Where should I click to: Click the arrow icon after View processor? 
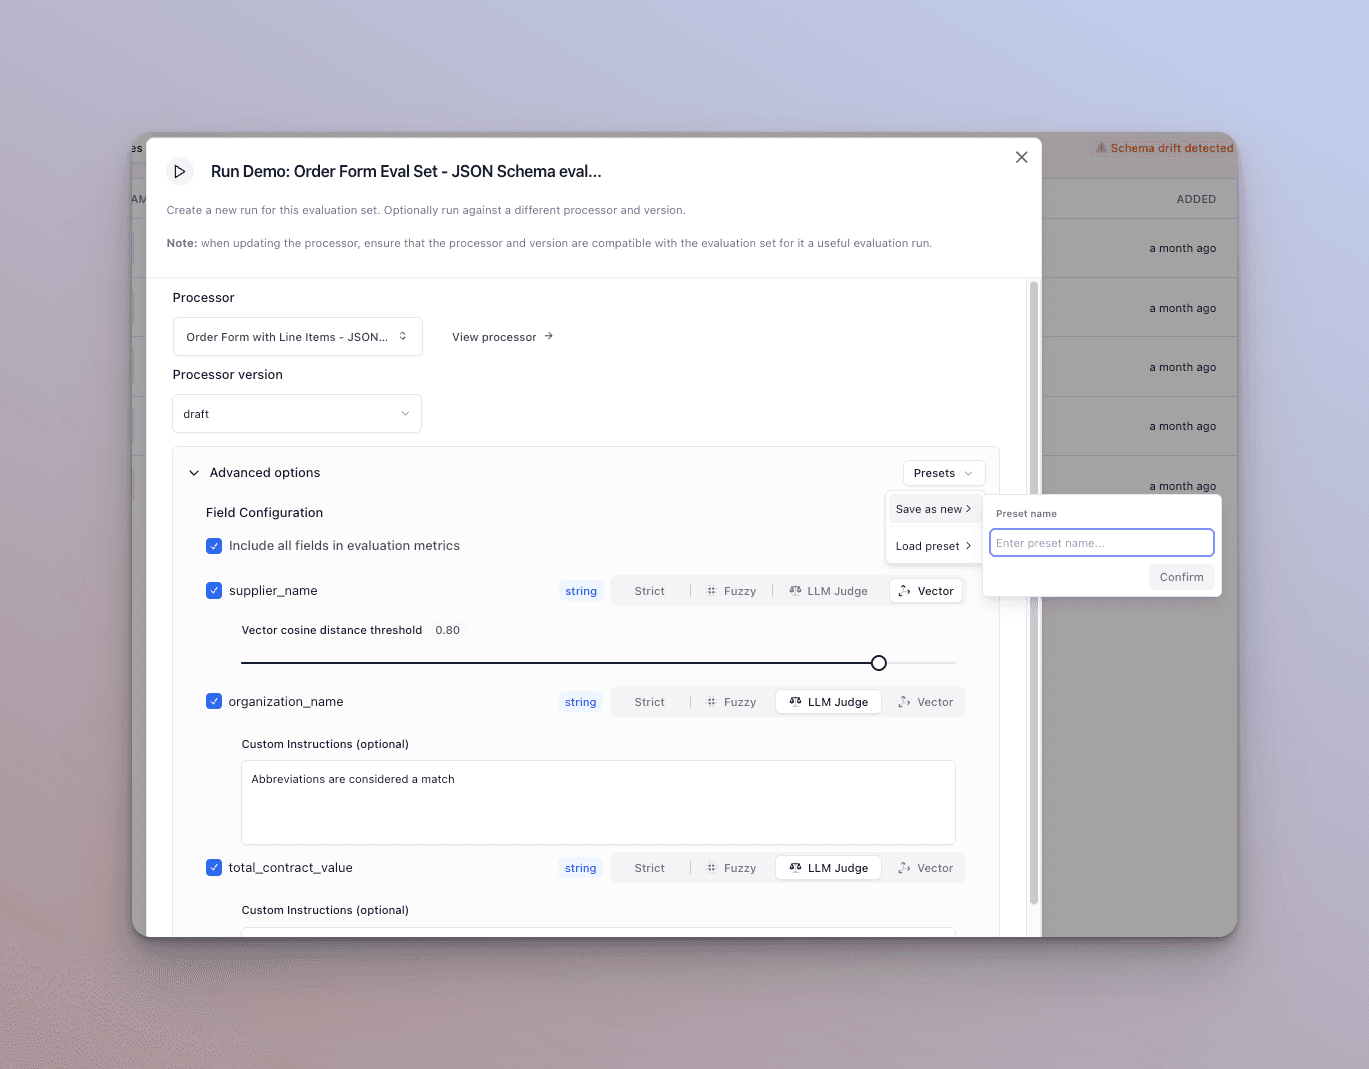(x=549, y=336)
